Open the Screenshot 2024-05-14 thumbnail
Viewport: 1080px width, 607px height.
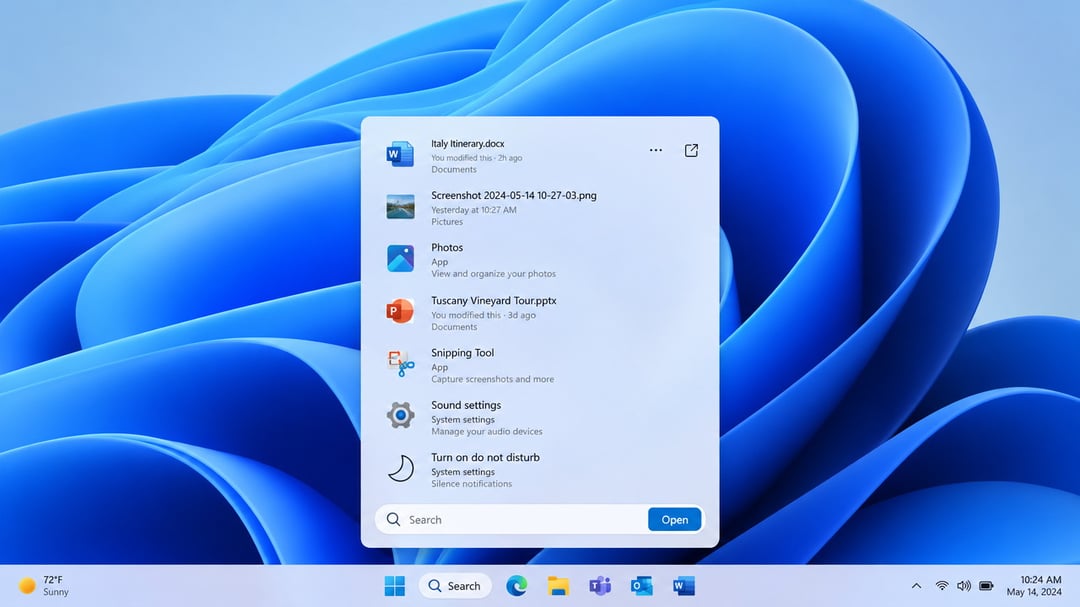(x=400, y=207)
